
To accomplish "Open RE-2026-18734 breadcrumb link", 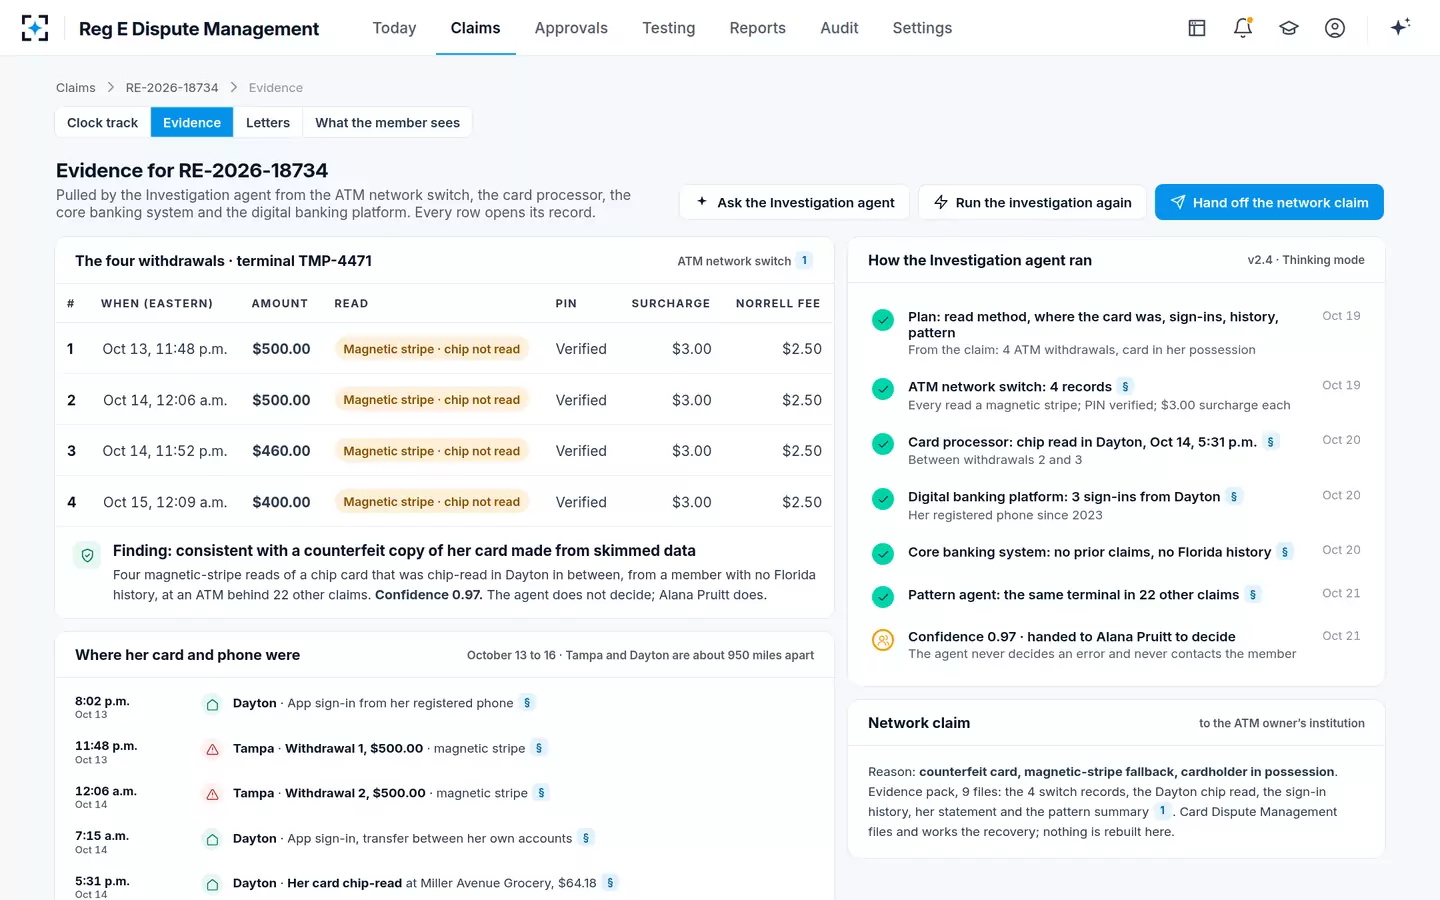I will click(x=172, y=88).
